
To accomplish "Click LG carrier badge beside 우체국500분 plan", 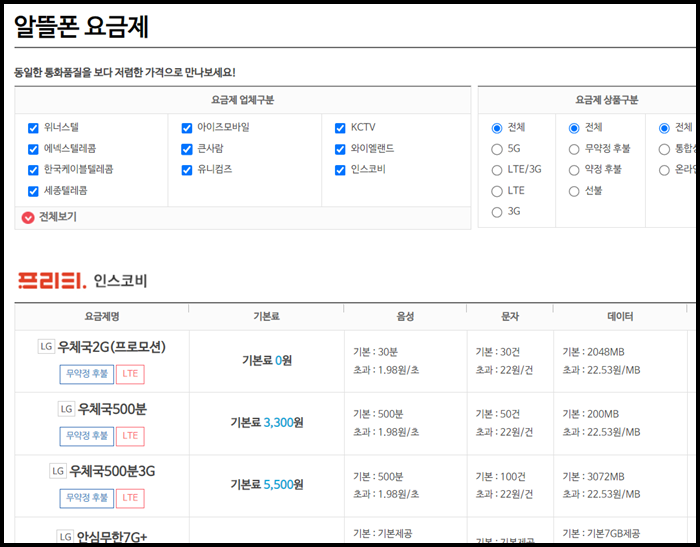I will coord(66,409).
